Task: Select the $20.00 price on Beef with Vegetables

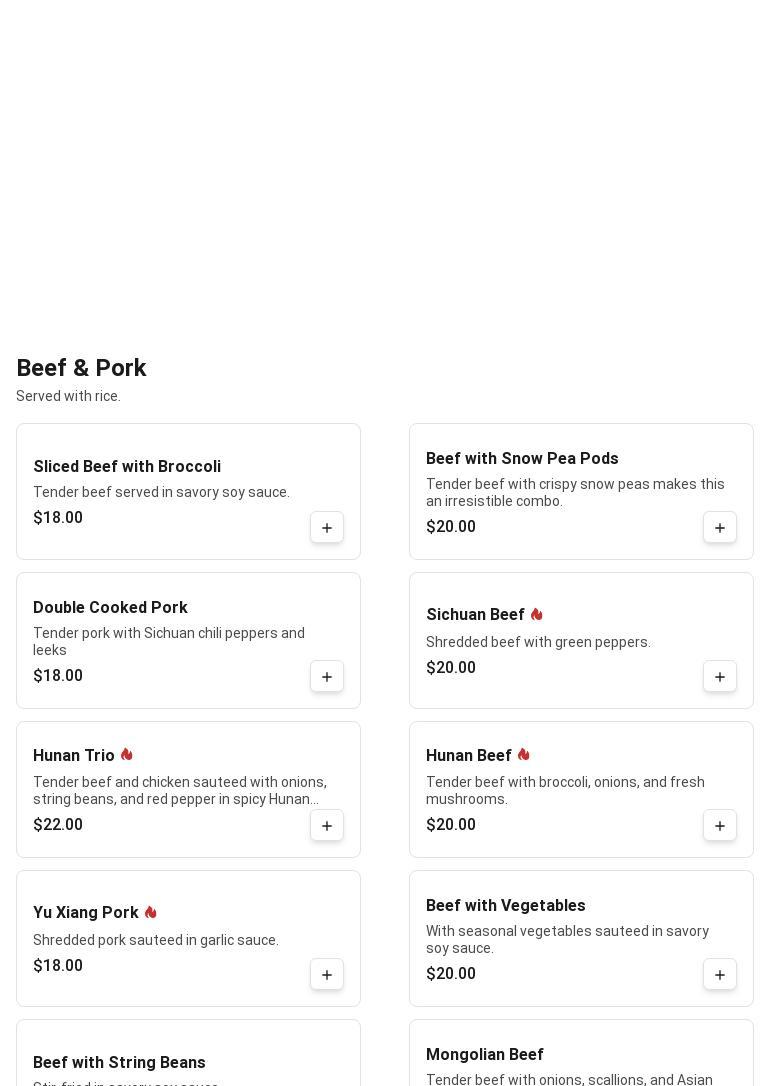Action: click(x=451, y=974)
